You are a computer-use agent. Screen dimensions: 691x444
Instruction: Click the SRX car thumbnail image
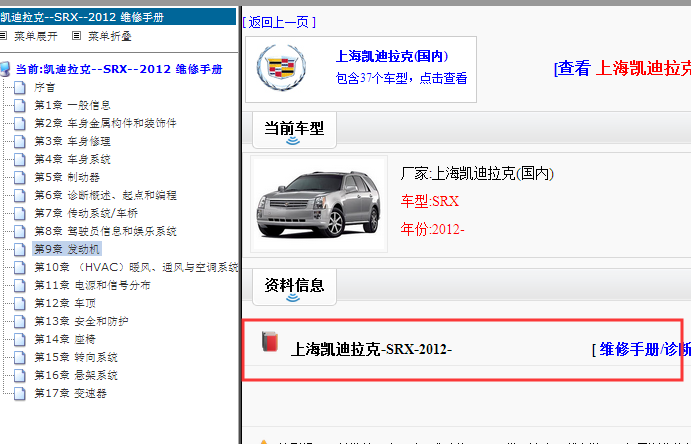pyautogui.click(x=319, y=204)
